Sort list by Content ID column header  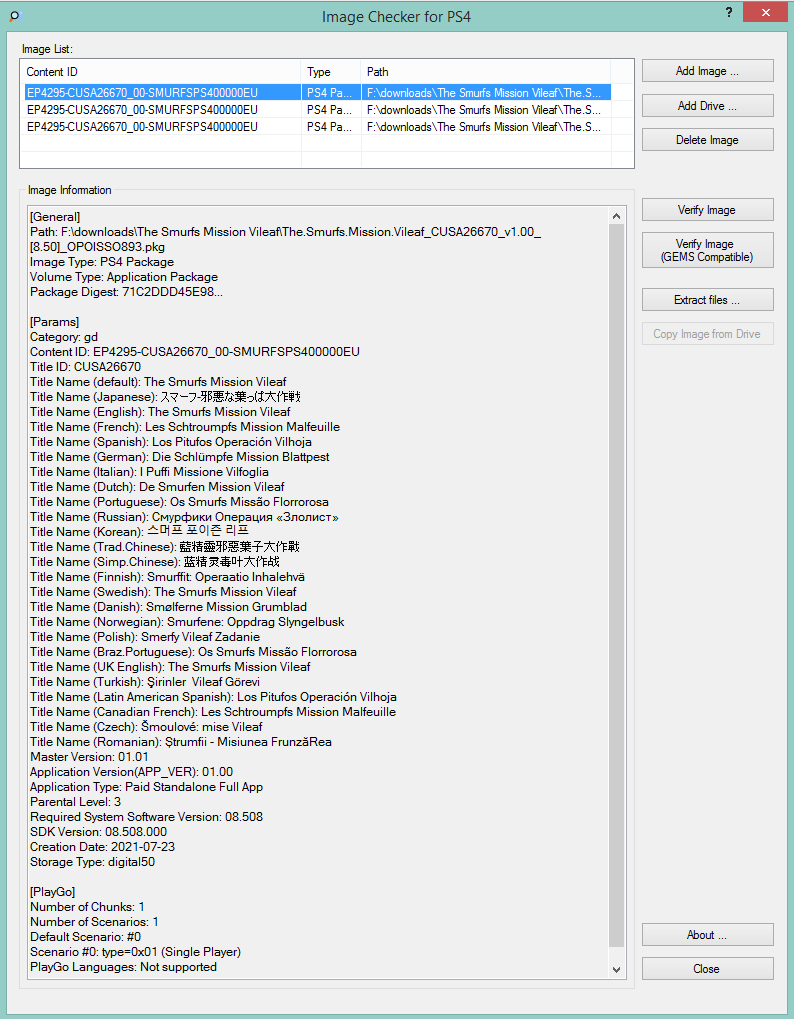[x=161, y=71]
